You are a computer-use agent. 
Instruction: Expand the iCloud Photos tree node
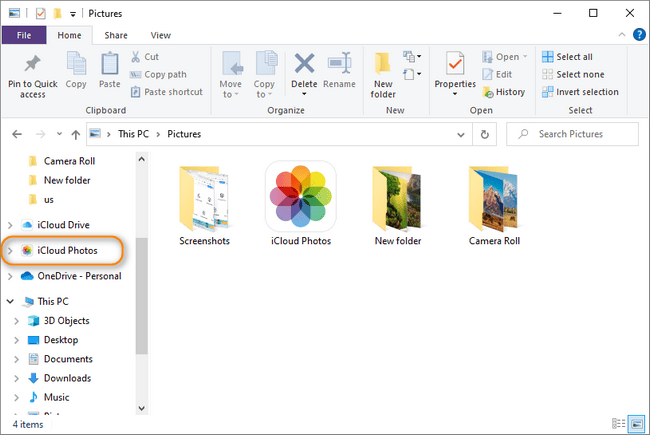click(11, 250)
